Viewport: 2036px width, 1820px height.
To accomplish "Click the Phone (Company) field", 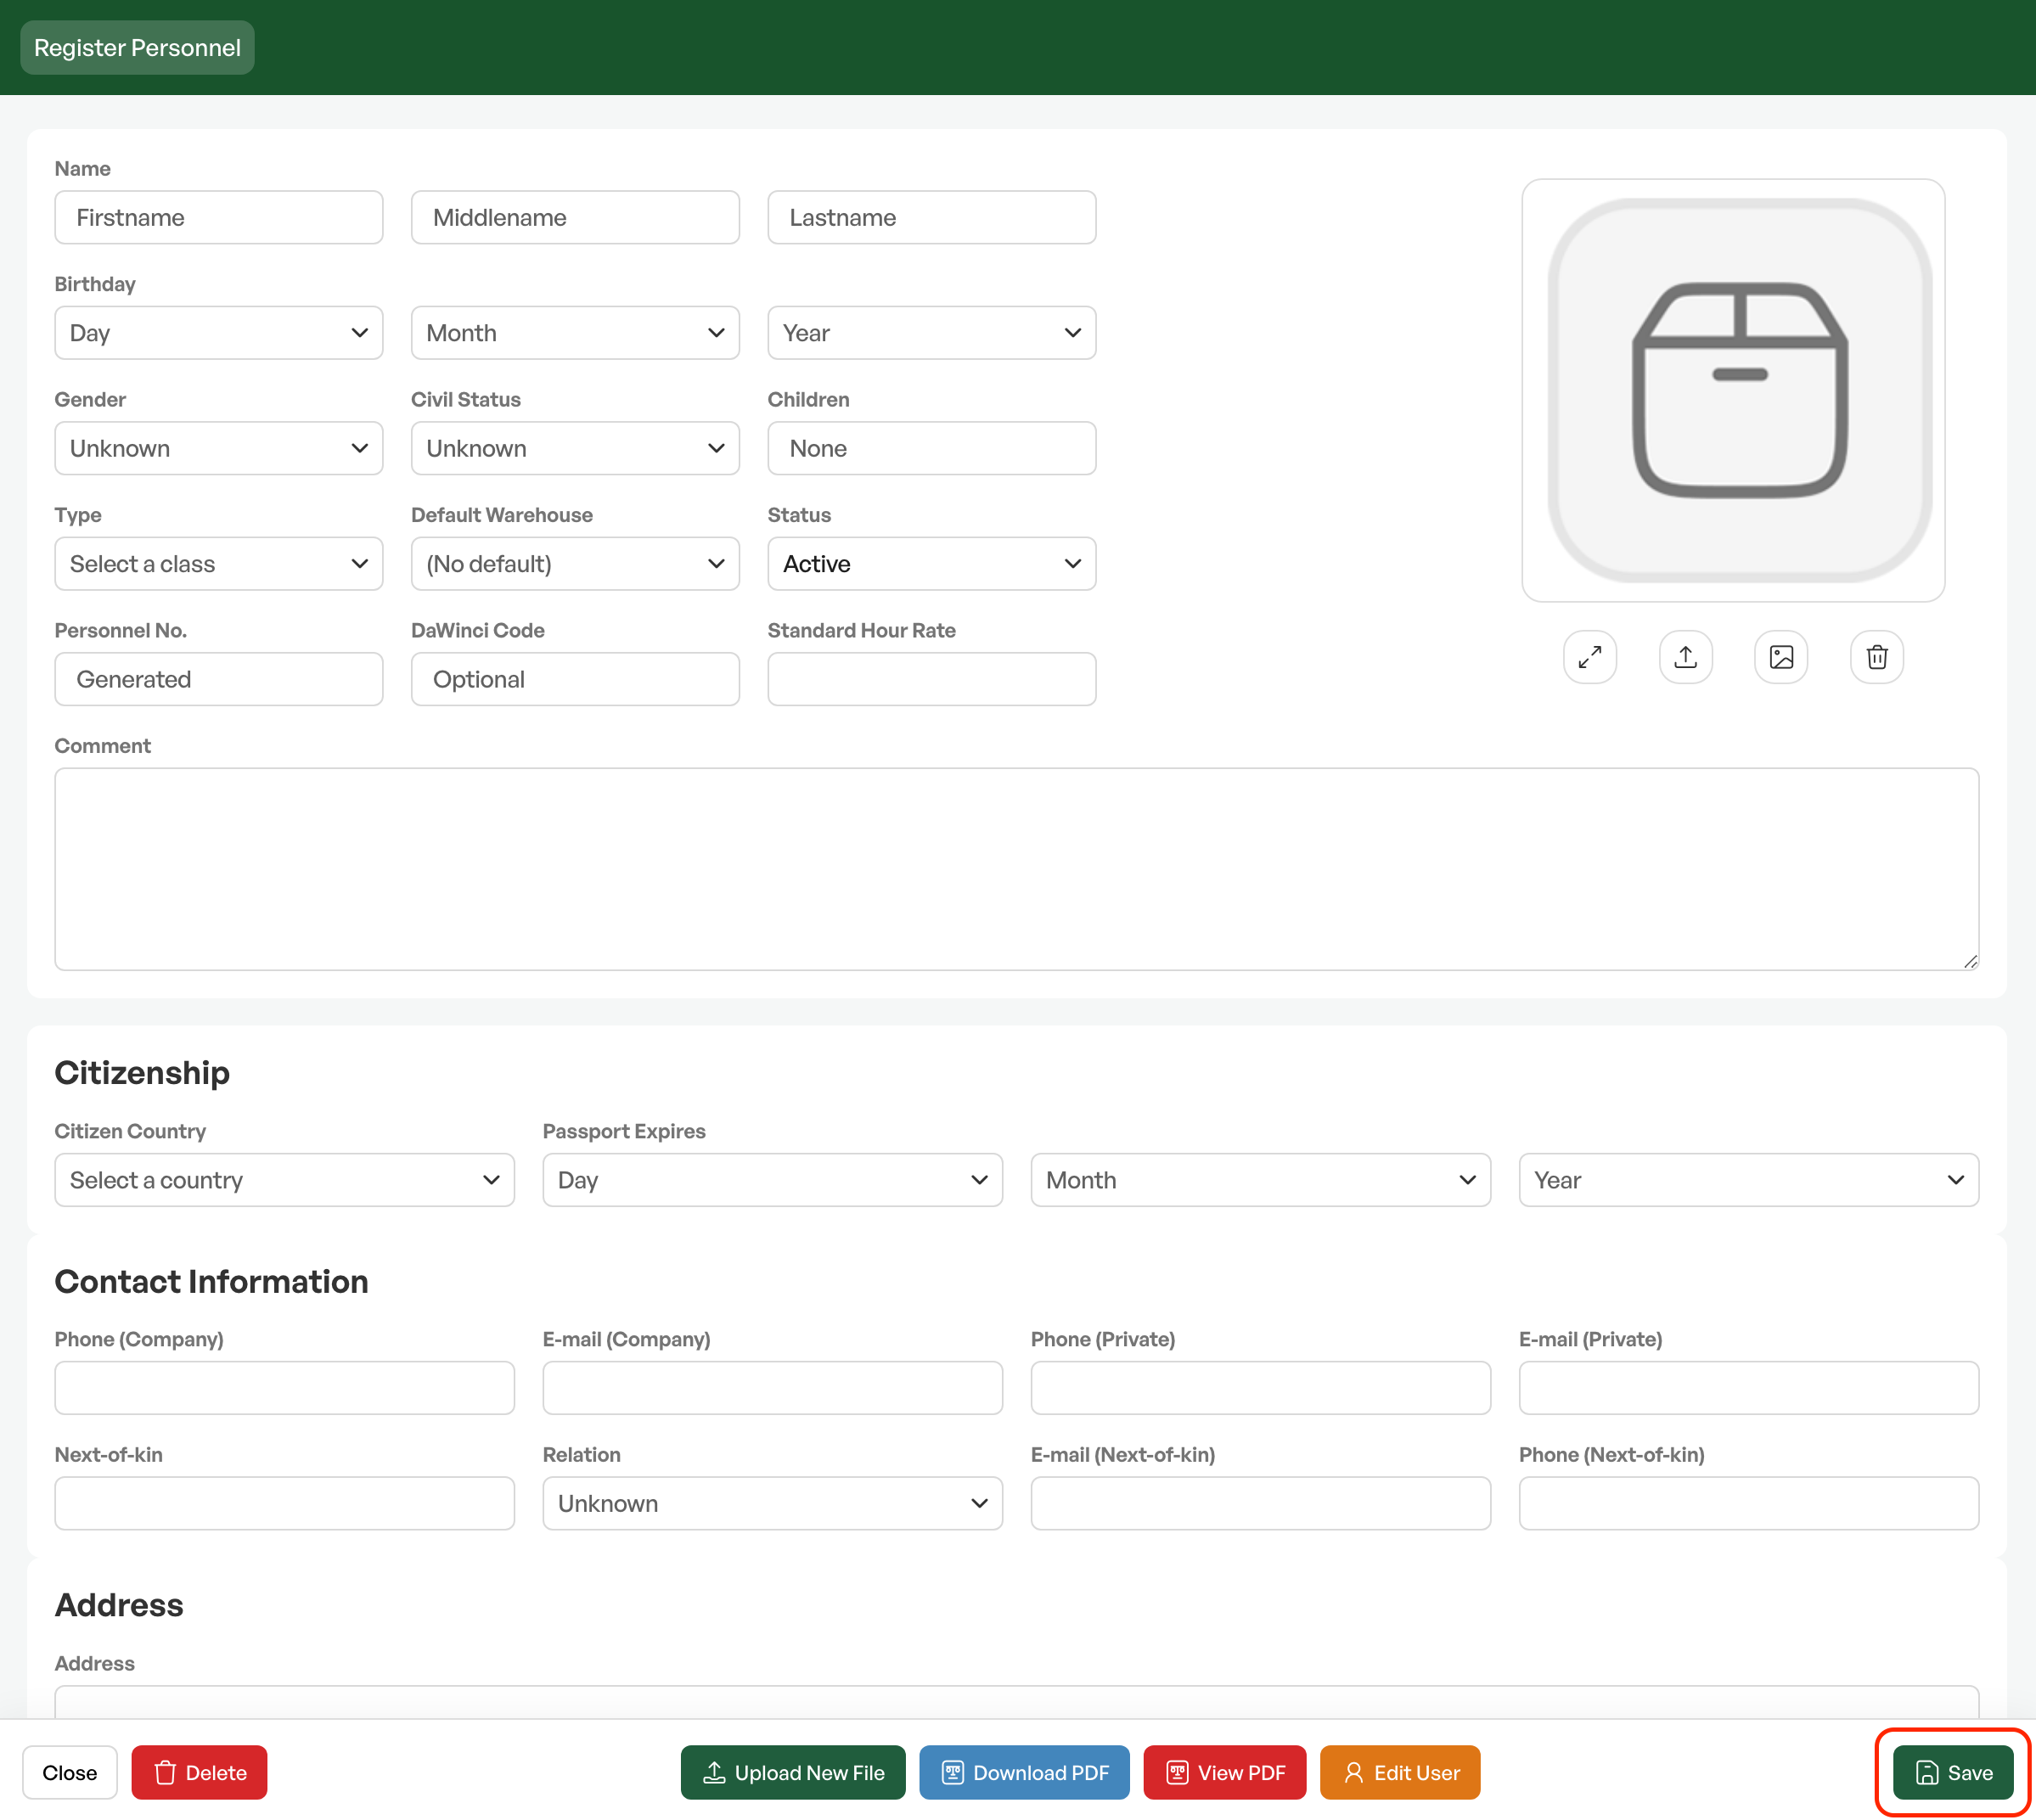I will pyautogui.click(x=285, y=1388).
